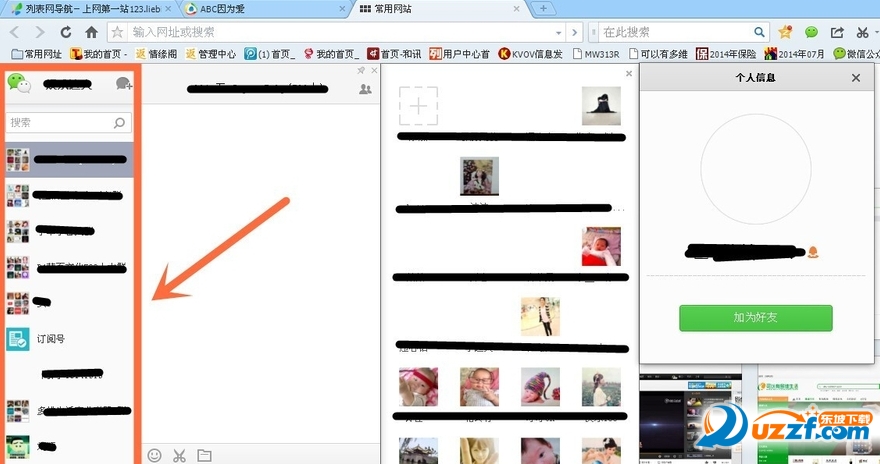Open the 常用网址 bookmarks folder

pos(36,53)
